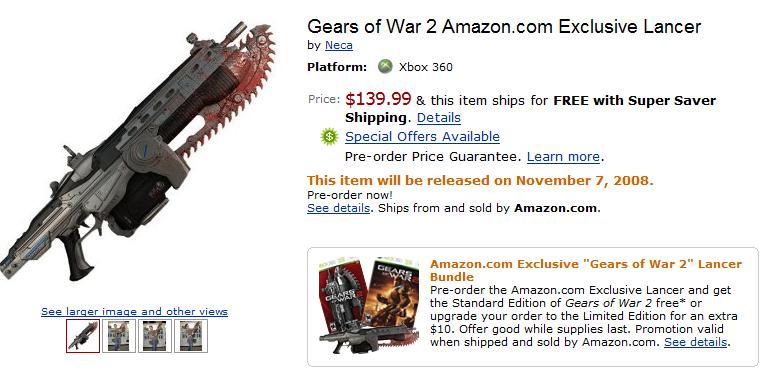Click the Gears of War 2 product title

point(504,26)
